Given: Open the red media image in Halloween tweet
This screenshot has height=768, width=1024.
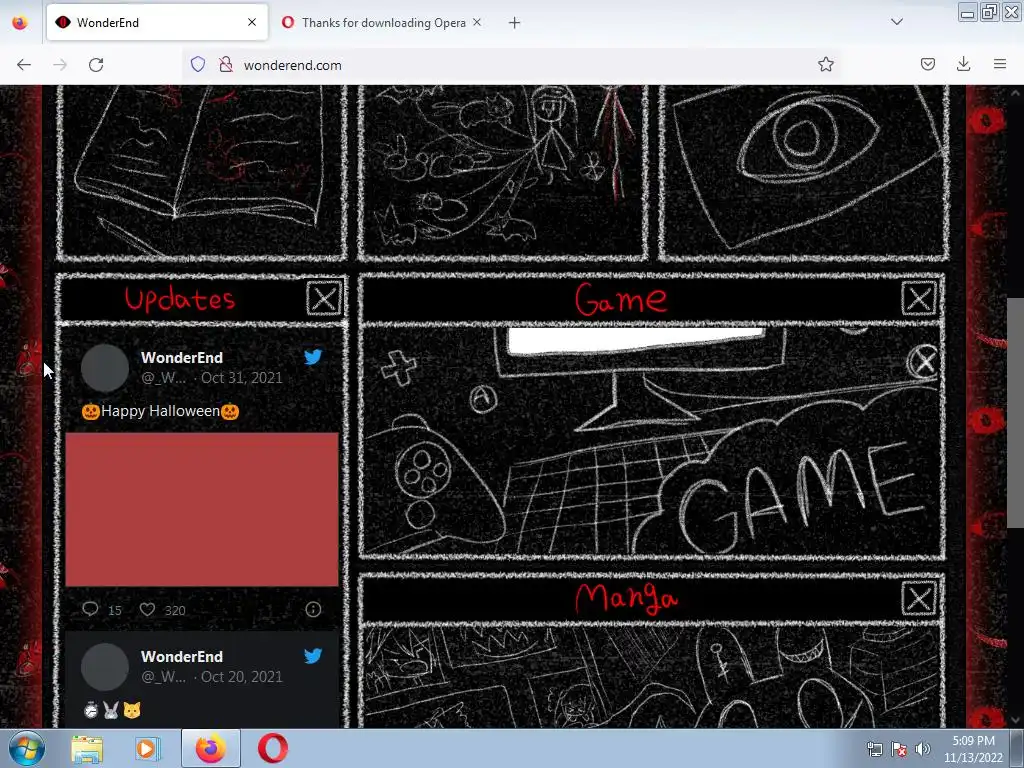Looking at the screenshot, I should (x=202, y=509).
